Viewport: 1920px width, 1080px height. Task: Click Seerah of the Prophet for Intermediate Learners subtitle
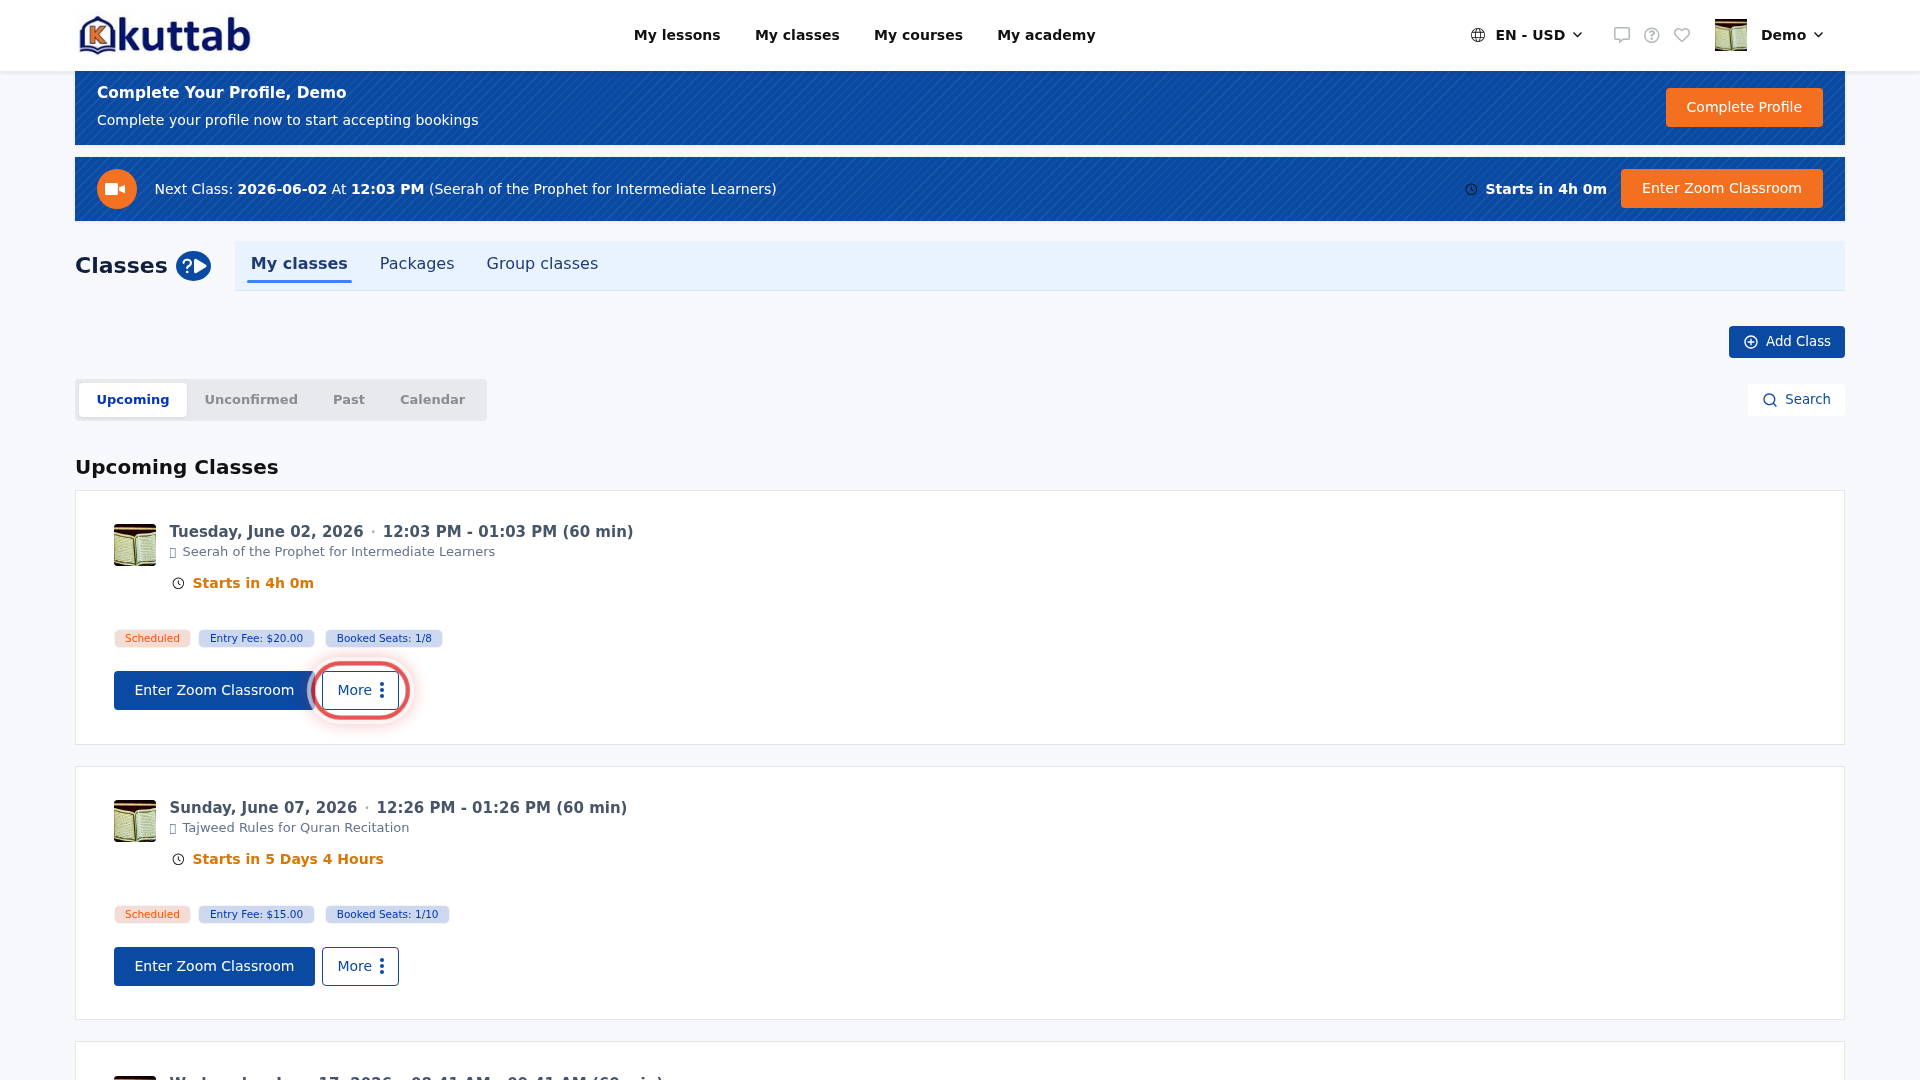click(x=338, y=552)
